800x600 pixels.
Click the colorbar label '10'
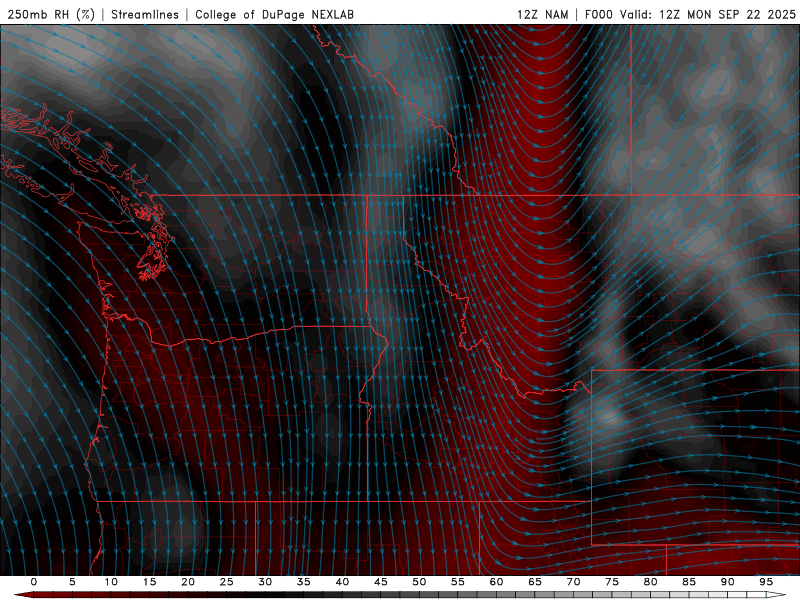[111, 582]
